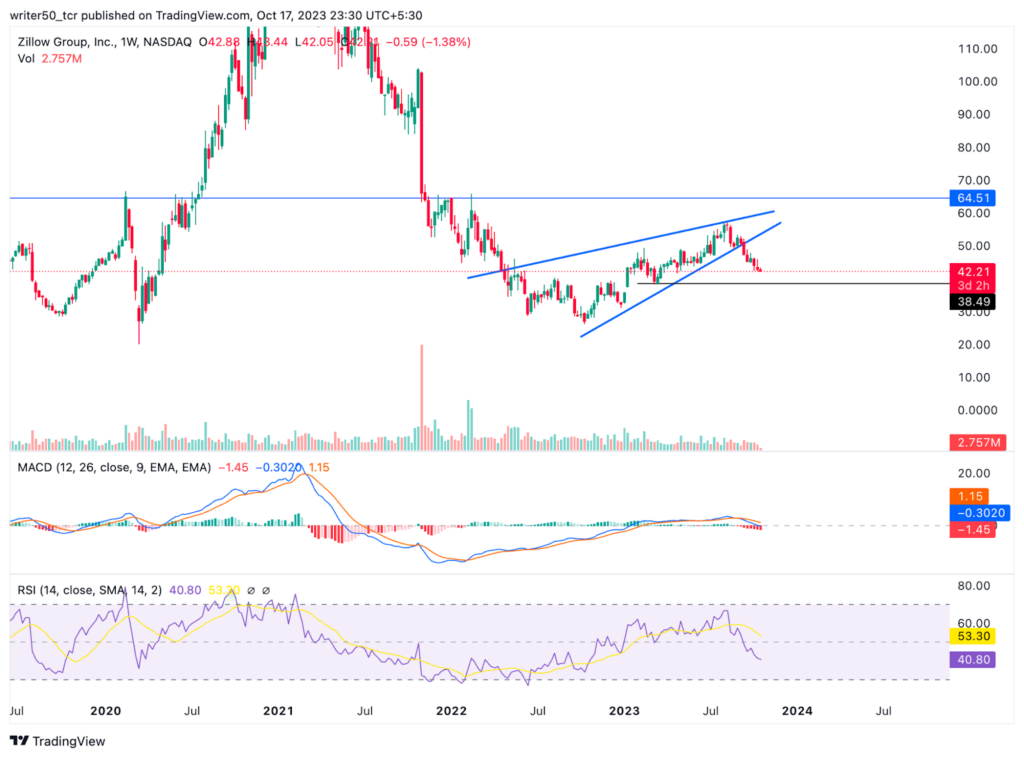Select the MACD legend value −0.3020
Screen dimensions: 1024x758
[x=278, y=467]
